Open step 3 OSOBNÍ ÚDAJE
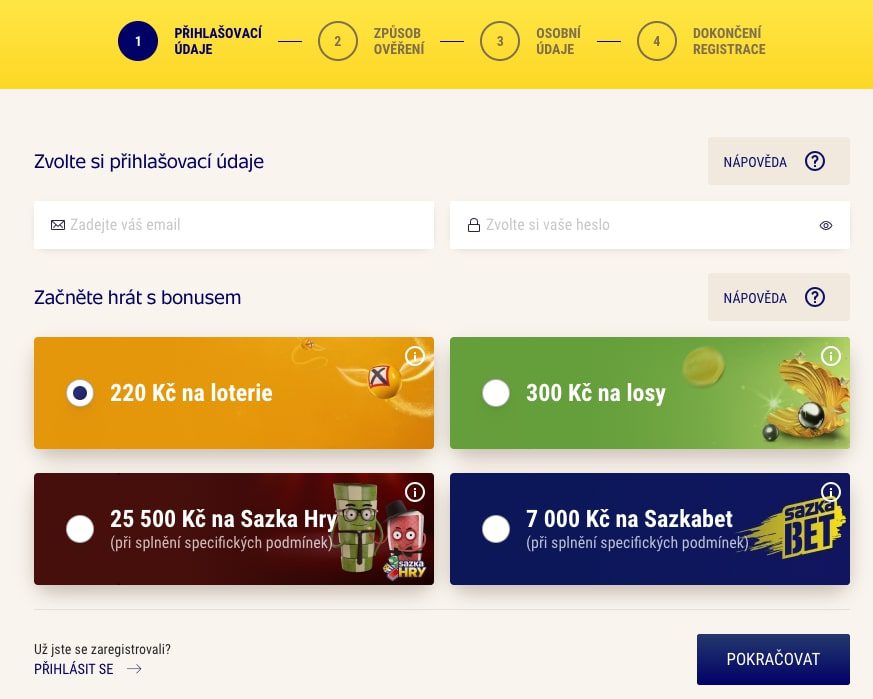 [x=500, y=41]
